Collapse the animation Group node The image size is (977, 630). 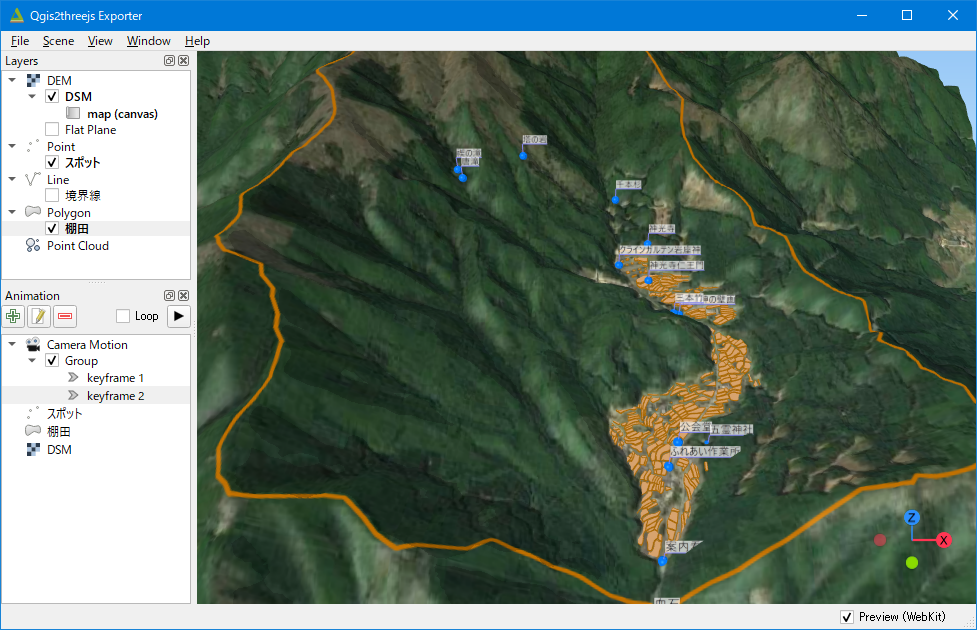32,361
